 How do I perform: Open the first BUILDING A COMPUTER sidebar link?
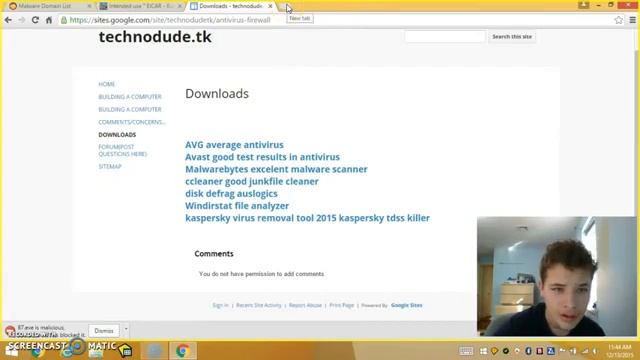point(130,97)
